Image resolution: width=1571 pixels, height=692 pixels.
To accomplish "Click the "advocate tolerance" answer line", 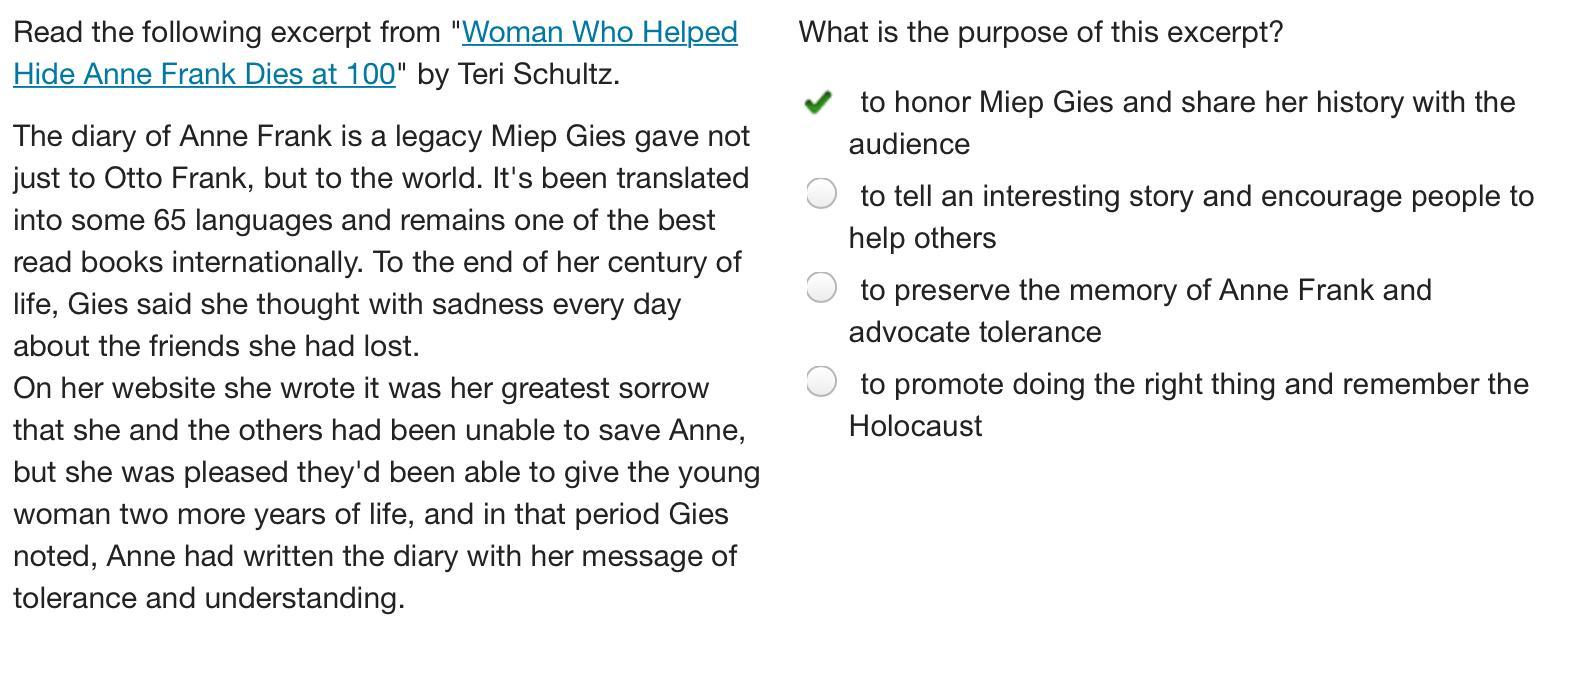I will (x=975, y=332).
